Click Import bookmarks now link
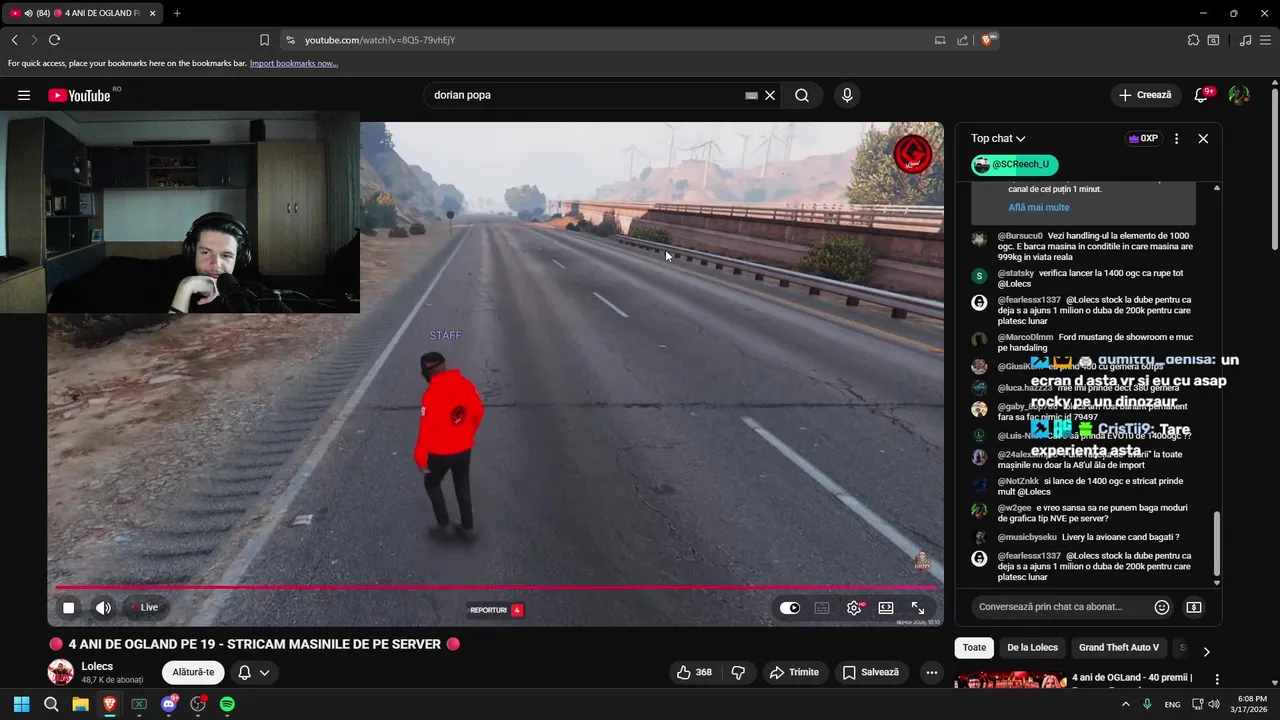Screen dimensions: 1280x720 (293, 63)
